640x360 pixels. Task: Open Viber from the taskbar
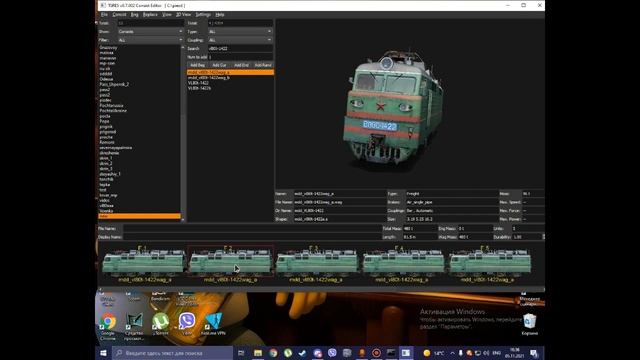point(332,353)
